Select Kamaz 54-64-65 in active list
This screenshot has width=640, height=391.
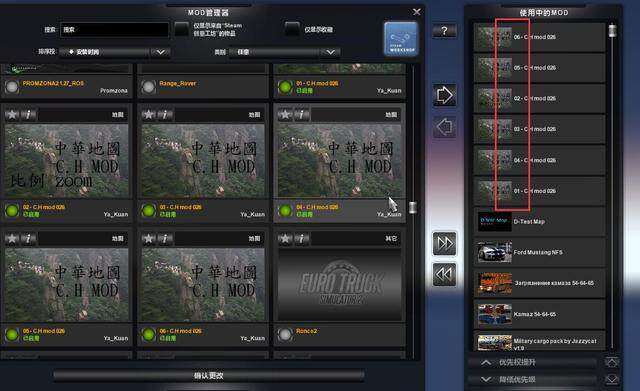[x=540, y=314]
